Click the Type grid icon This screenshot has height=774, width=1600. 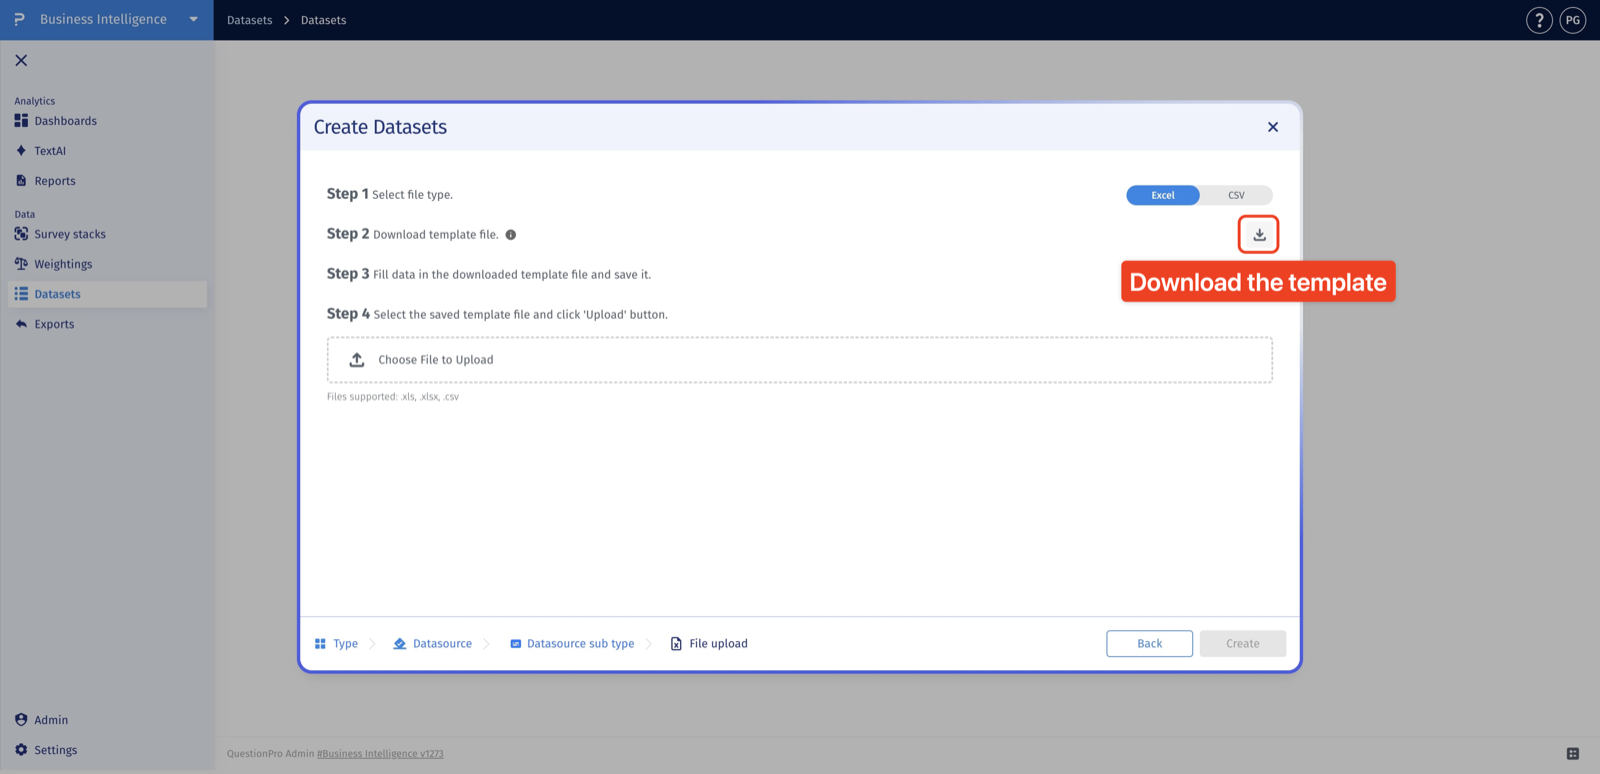pos(320,644)
